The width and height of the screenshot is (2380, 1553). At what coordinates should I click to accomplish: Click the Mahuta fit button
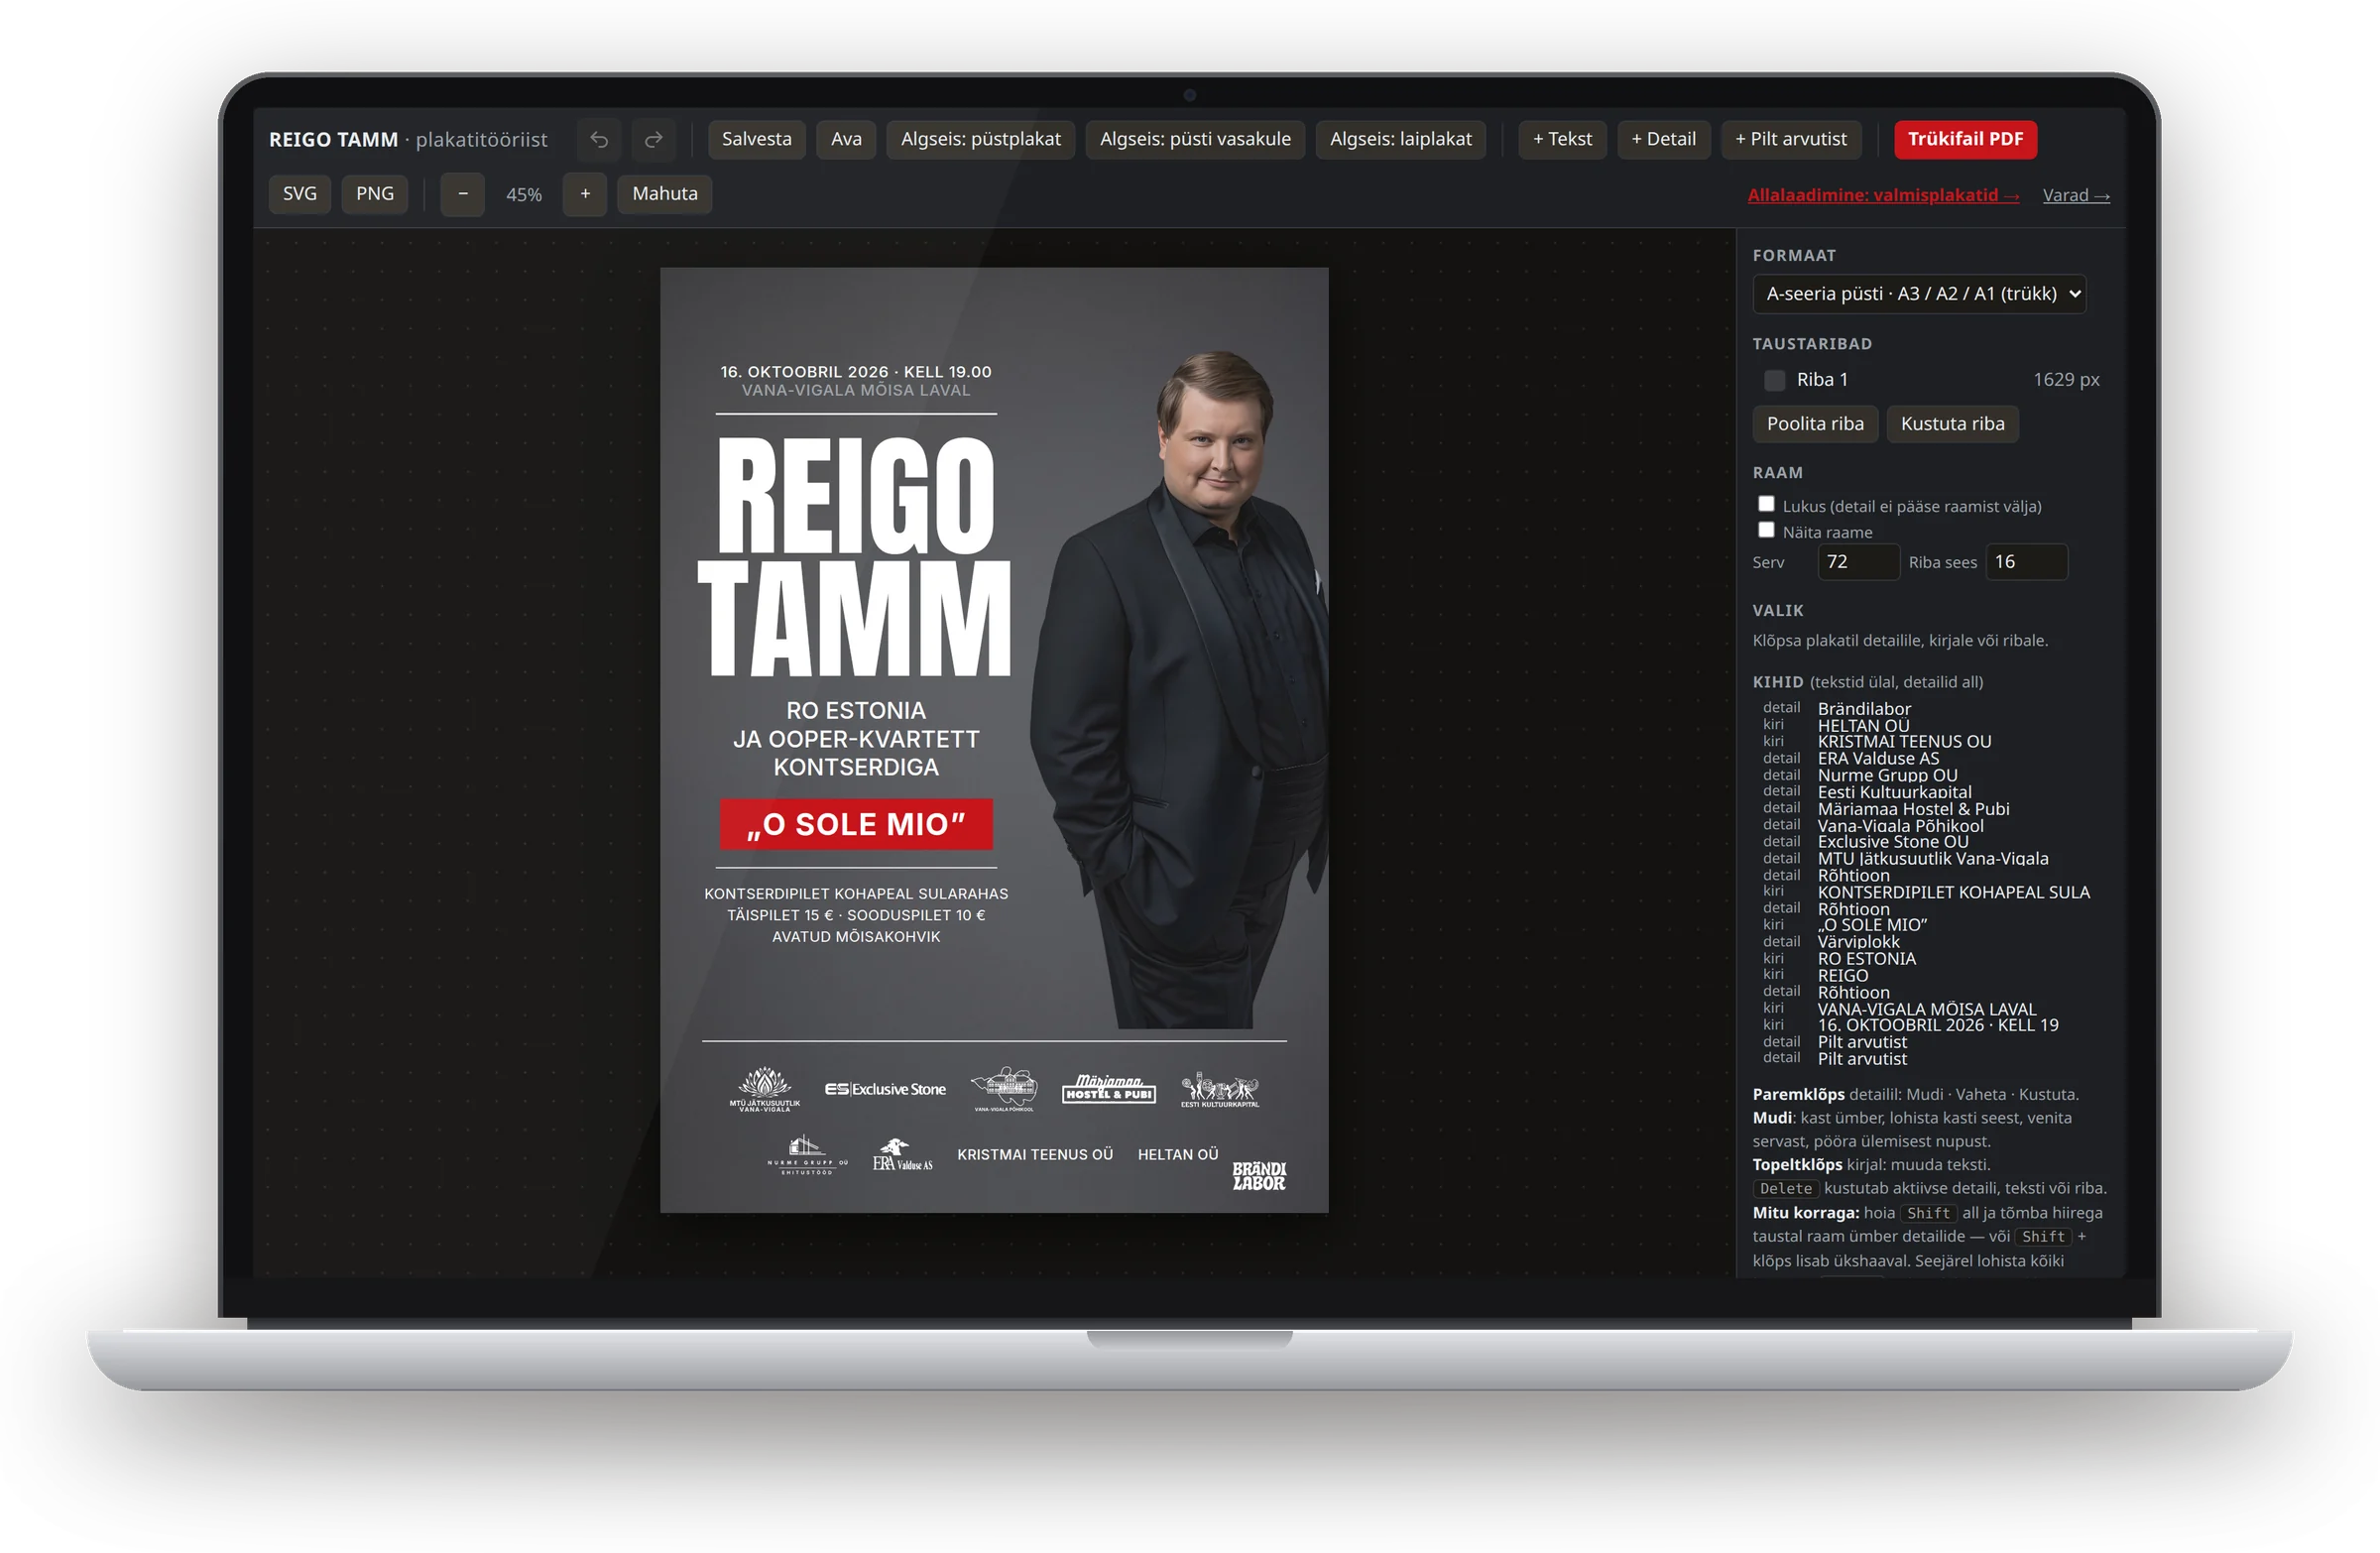pyautogui.click(x=664, y=194)
